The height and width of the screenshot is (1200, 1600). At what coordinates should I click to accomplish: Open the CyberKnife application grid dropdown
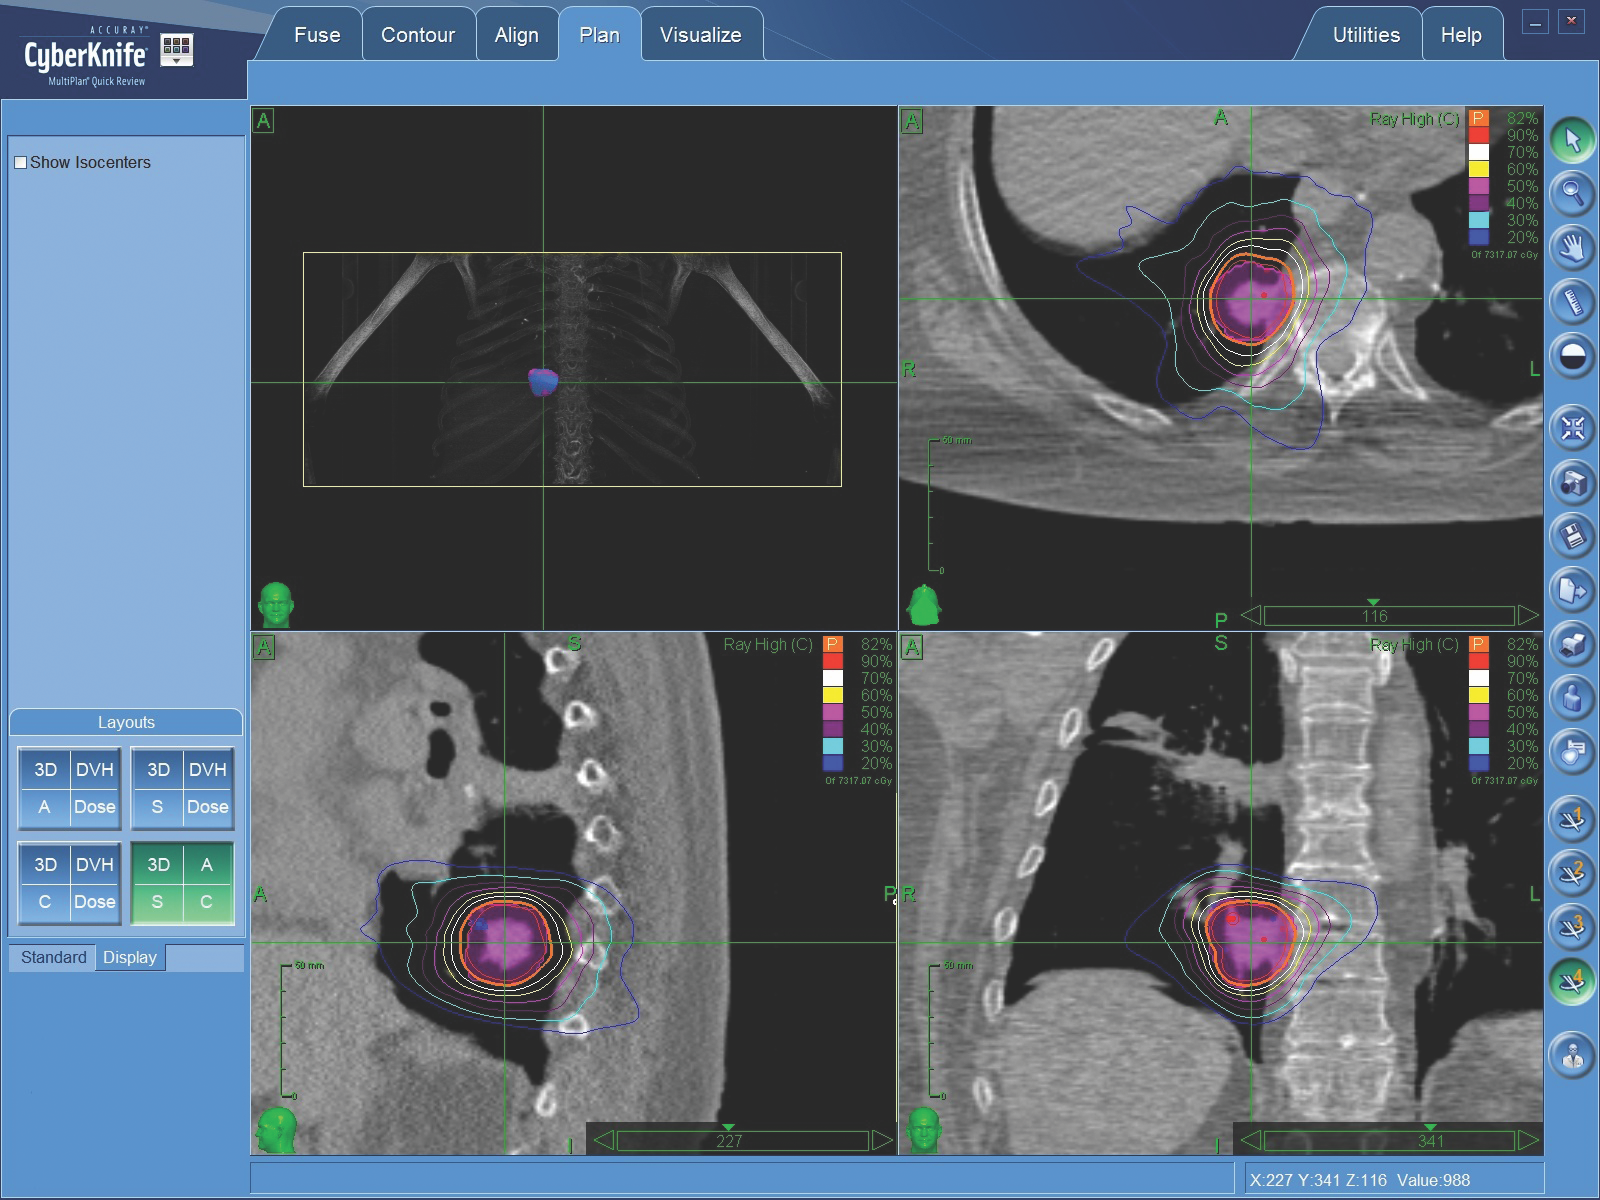177,49
